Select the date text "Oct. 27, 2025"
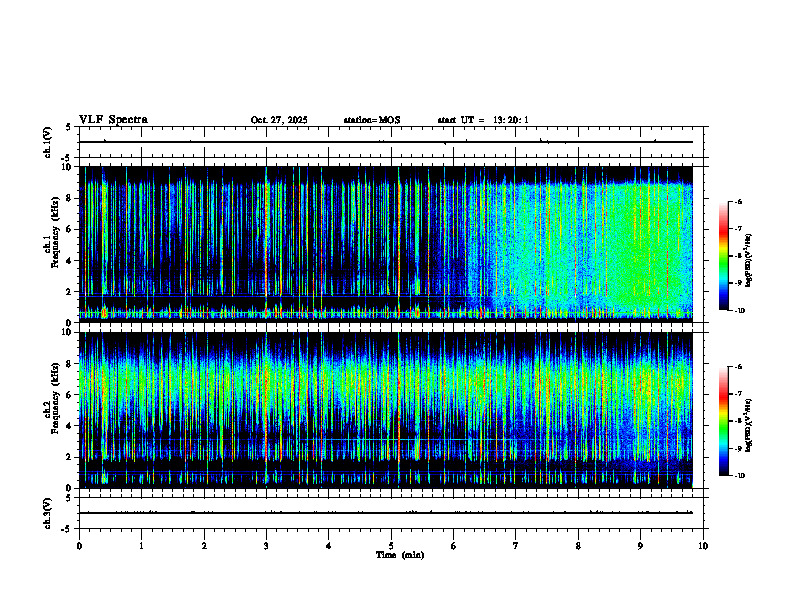This screenshot has height=612, width=792. (279, 120)
